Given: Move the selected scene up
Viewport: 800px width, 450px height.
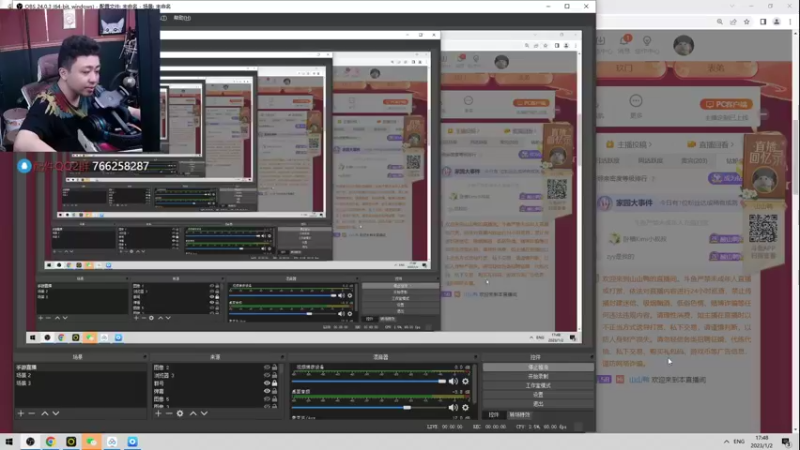Looking at the screenshot, I should [x=44, y=413].
